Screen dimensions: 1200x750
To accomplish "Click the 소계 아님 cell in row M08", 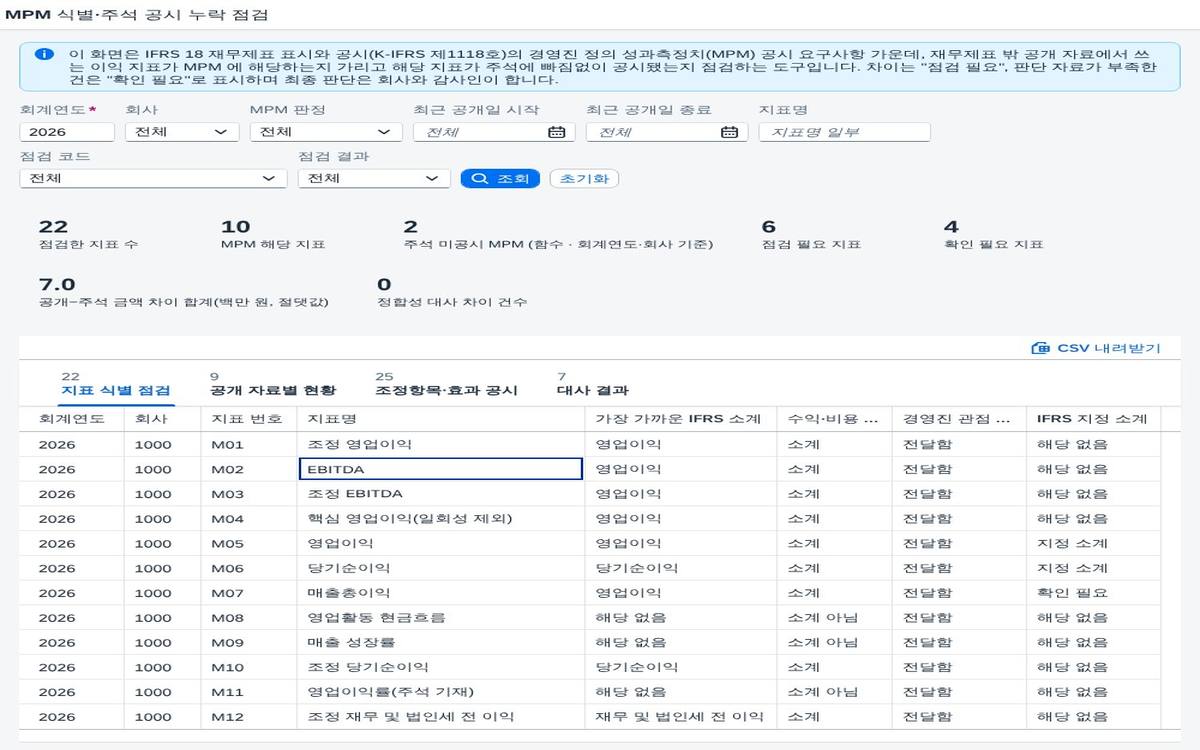I will point(835,618).
